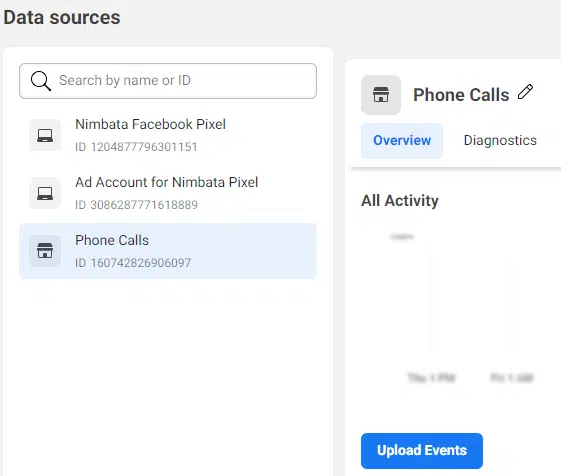Click the Upload Events button

(422, 451)
